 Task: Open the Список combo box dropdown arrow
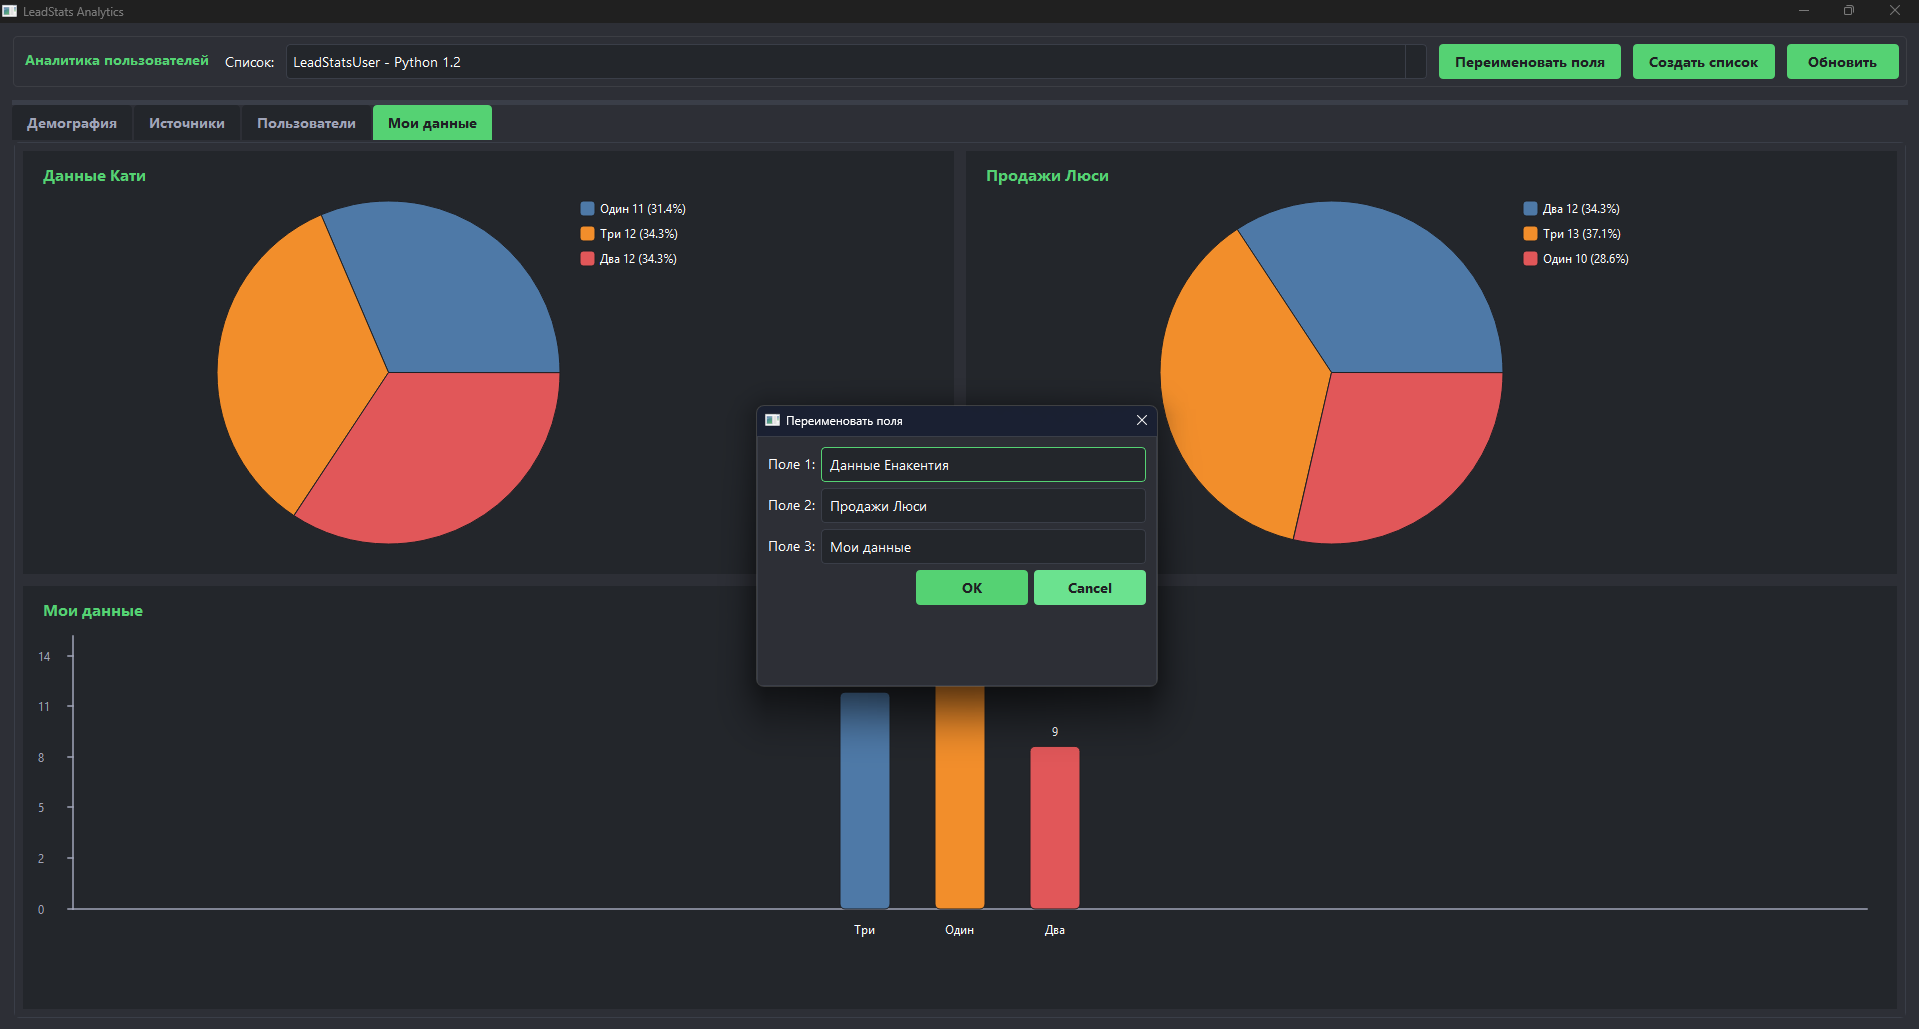[x=1415, y=62]
